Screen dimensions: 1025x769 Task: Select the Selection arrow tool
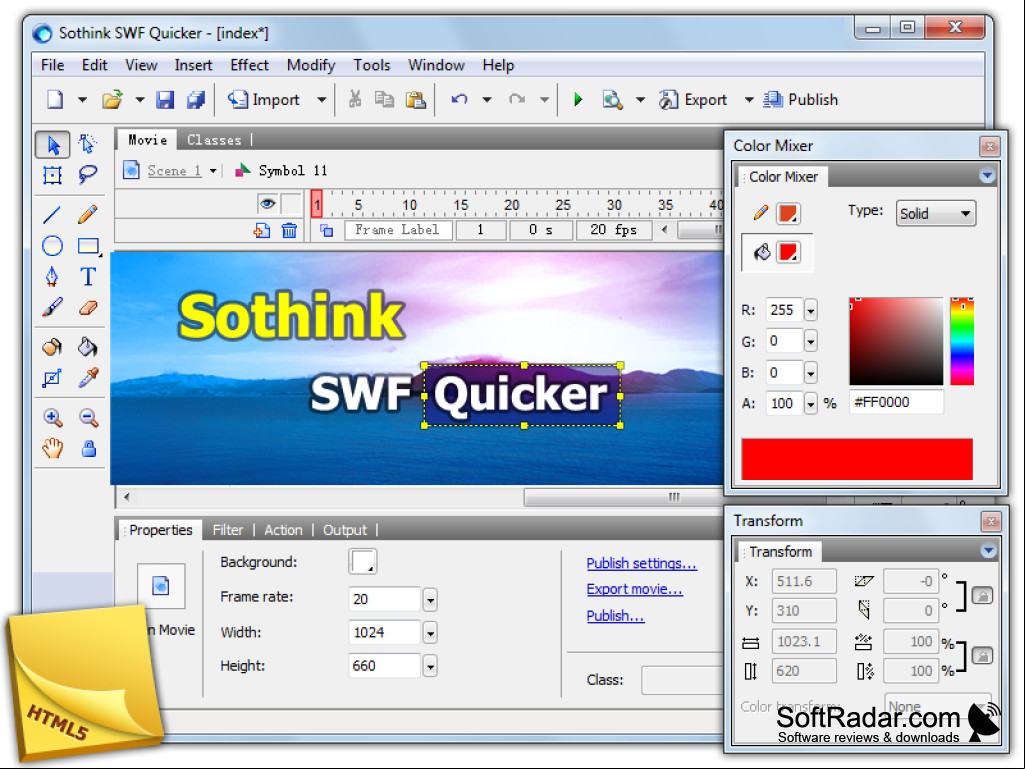[52, 145]
